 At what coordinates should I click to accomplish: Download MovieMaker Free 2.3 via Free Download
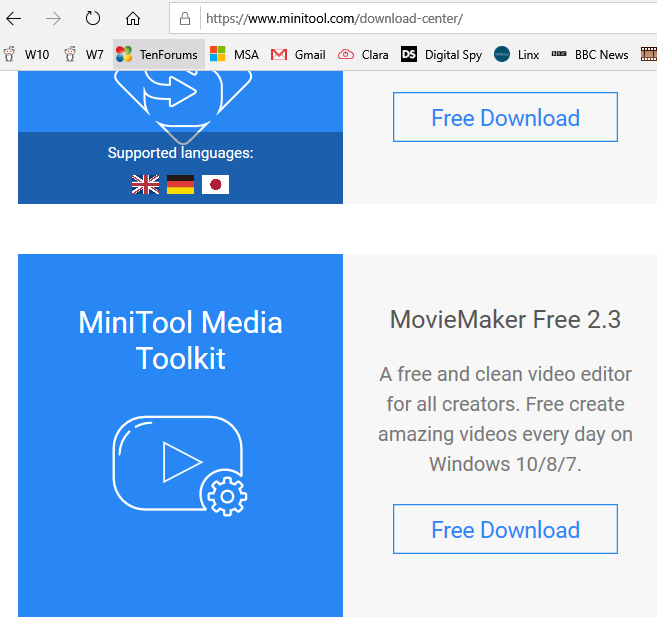(505, 529)
